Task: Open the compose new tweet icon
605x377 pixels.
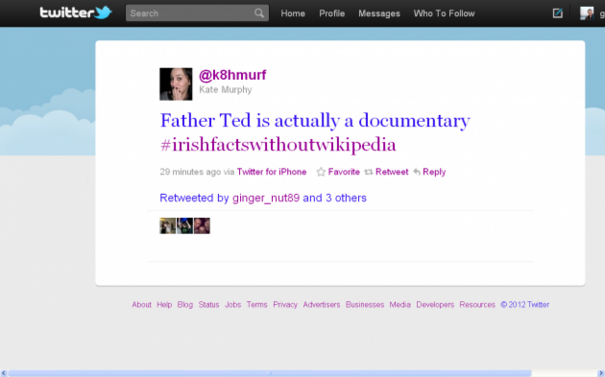Action: point(557,13)
